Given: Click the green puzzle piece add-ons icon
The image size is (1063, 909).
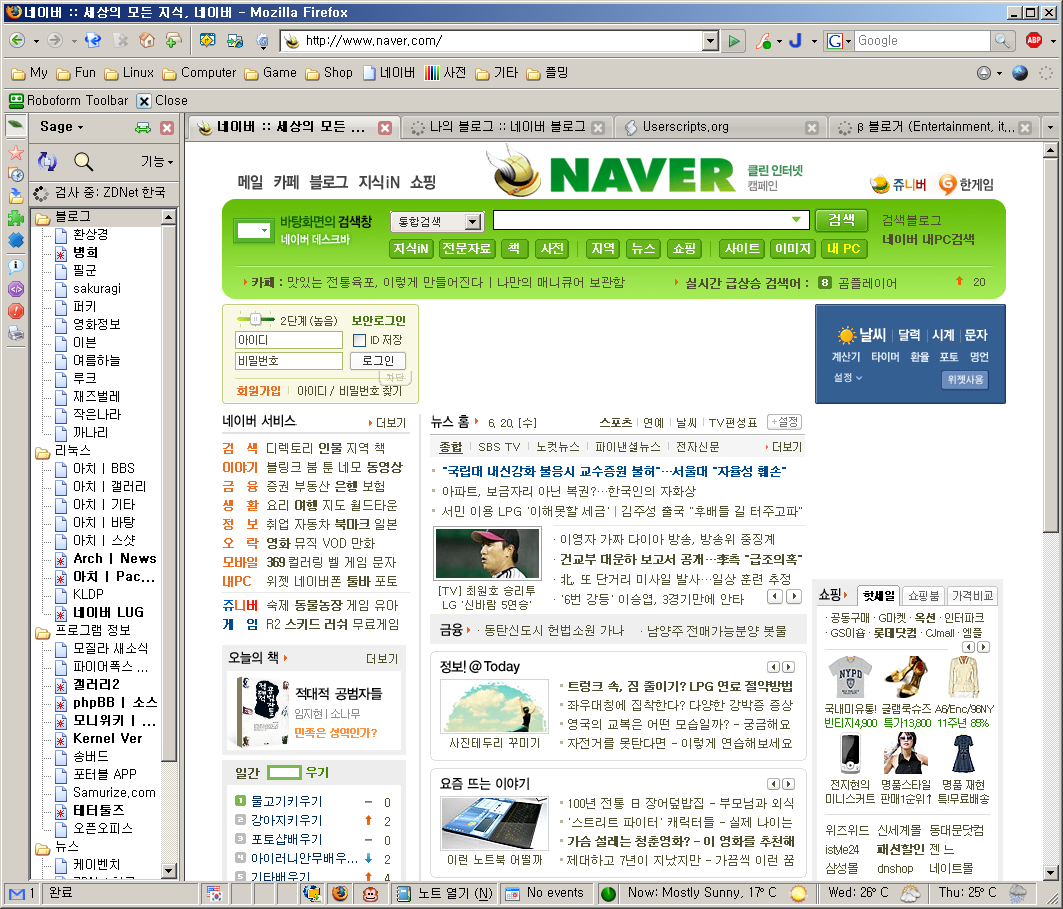Looking at the screenshot, I should click(x=16, y=218).
